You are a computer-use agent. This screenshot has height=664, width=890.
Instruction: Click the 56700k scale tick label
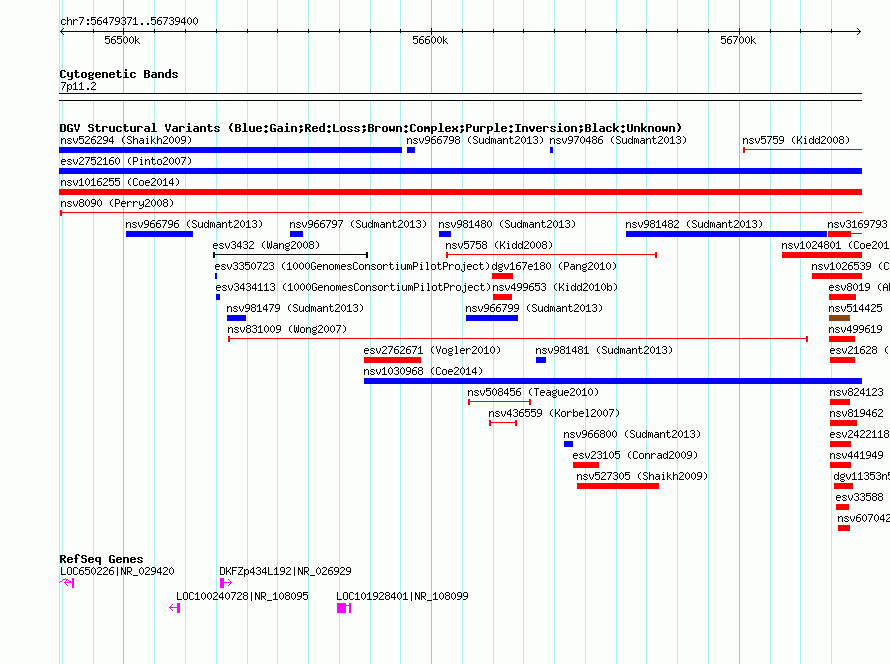click(x=738, y=40)
